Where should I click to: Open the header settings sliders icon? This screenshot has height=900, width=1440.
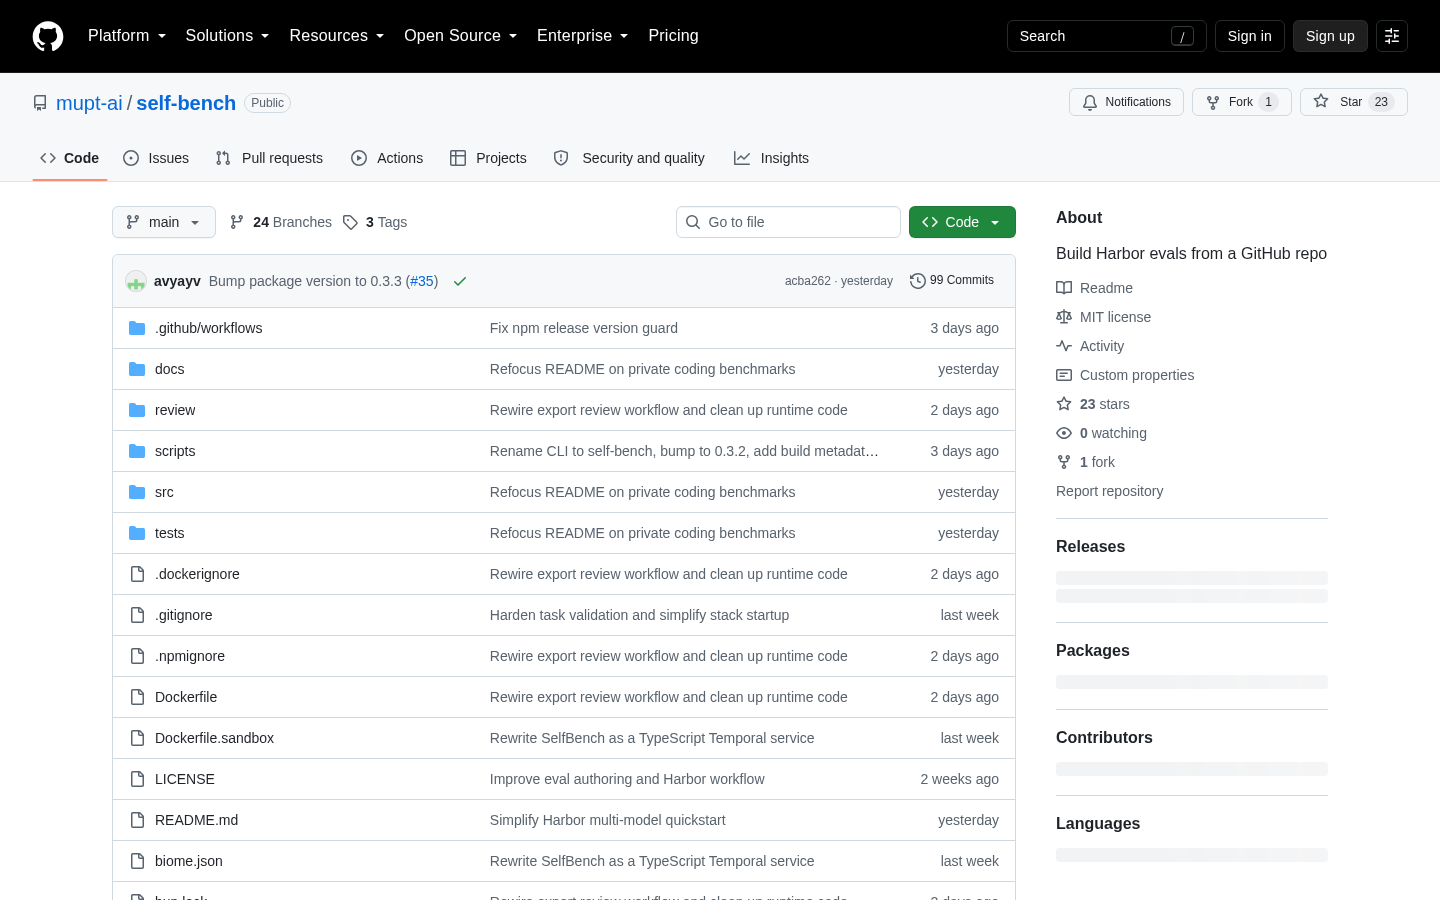(x=1392, y=36)
